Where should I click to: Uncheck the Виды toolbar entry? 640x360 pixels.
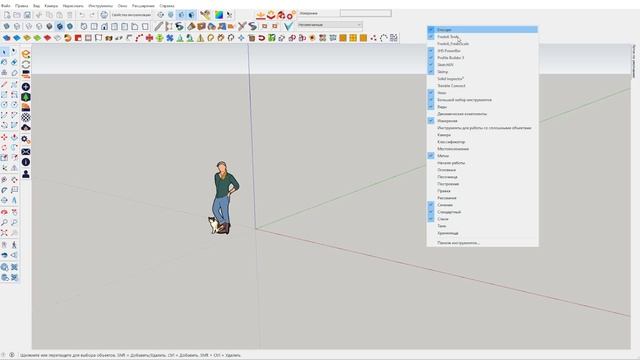482,107
